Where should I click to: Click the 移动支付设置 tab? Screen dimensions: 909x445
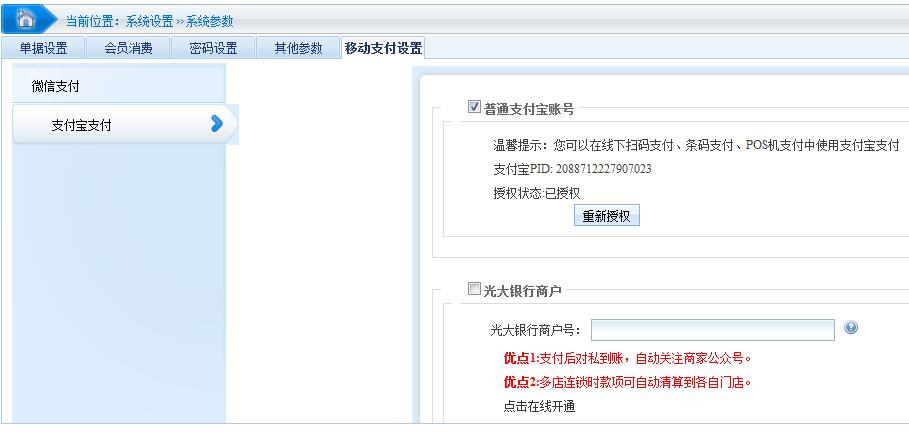[382, 48]
